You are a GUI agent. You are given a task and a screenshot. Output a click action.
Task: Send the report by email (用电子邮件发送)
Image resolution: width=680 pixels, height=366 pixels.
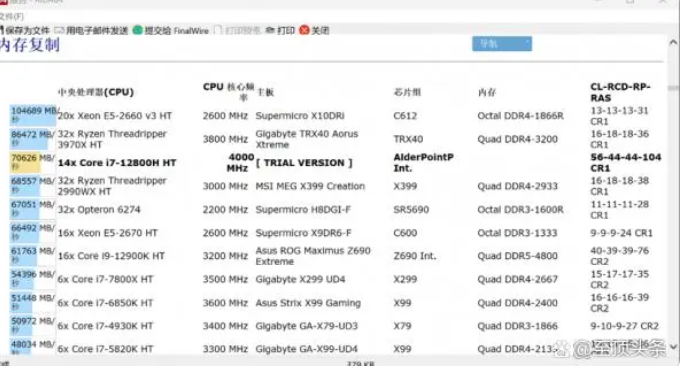(x=91, y=30)
